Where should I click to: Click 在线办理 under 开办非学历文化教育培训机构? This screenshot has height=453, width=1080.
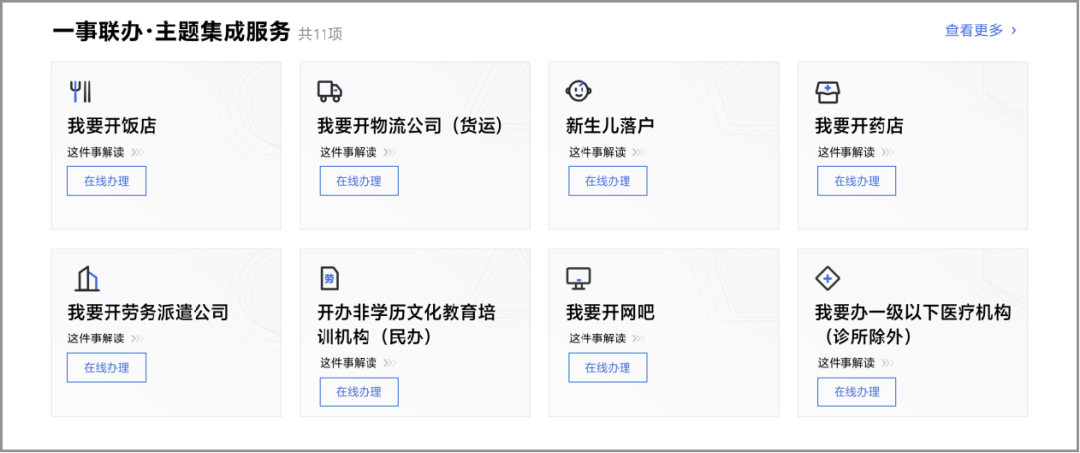[359, 392]
